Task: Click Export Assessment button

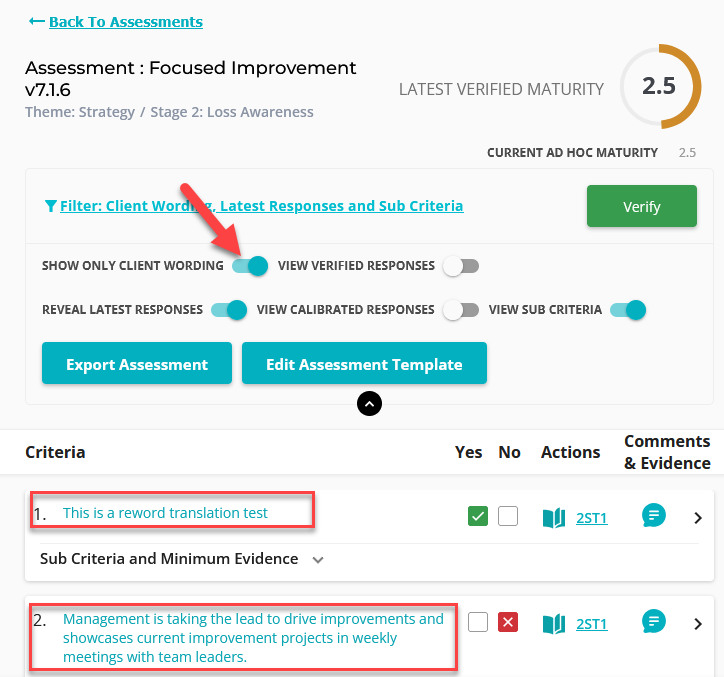Action: (x=137, y=363)
